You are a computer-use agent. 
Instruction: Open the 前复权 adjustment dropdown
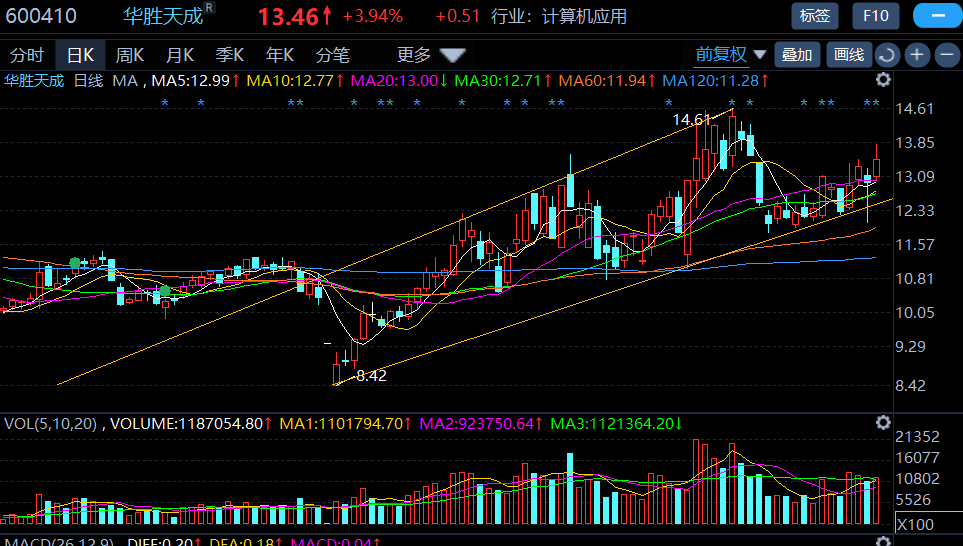(x=721, y=55)
